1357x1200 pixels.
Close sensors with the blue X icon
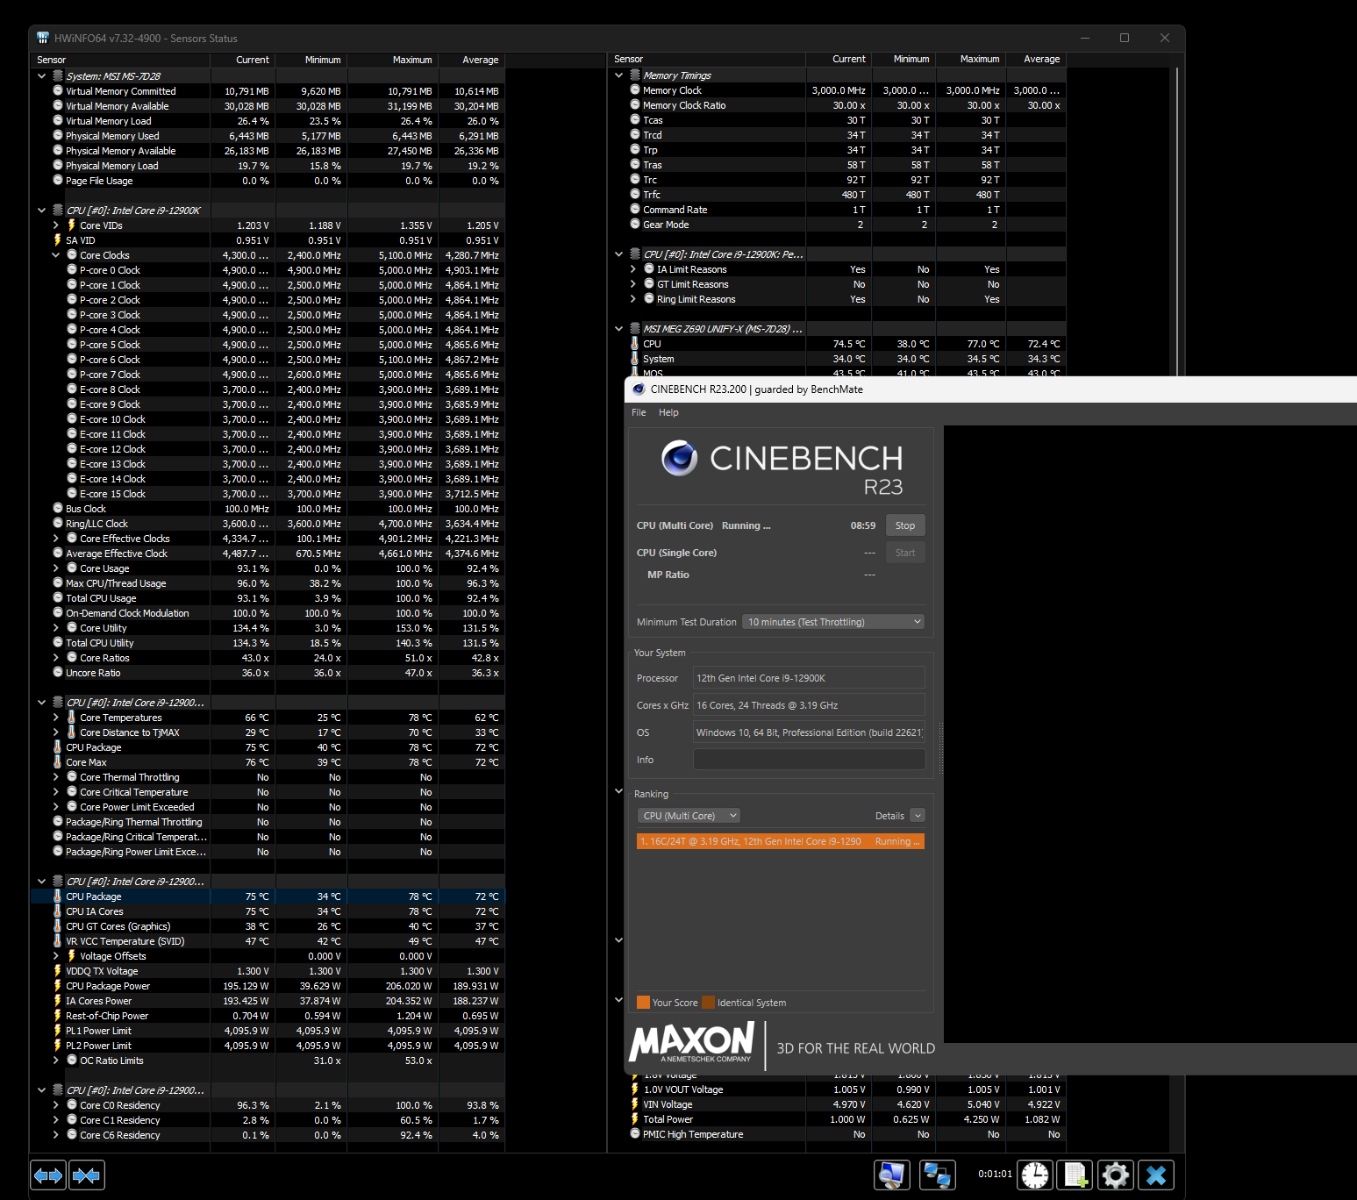click(x=1156, y=1175)
